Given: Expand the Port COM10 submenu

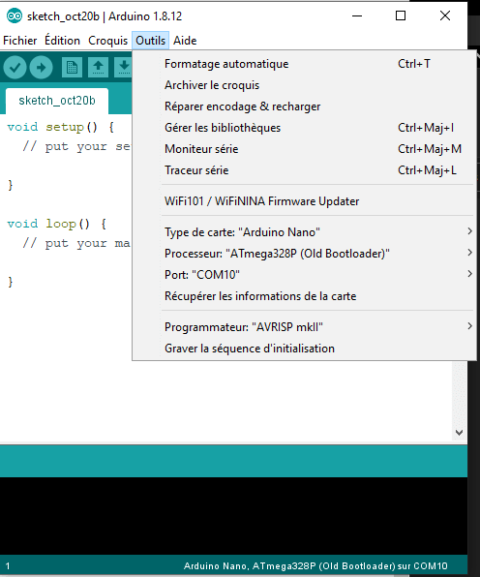Looking at the screenshot, I should pyautogui.click(x=304, y=275).
